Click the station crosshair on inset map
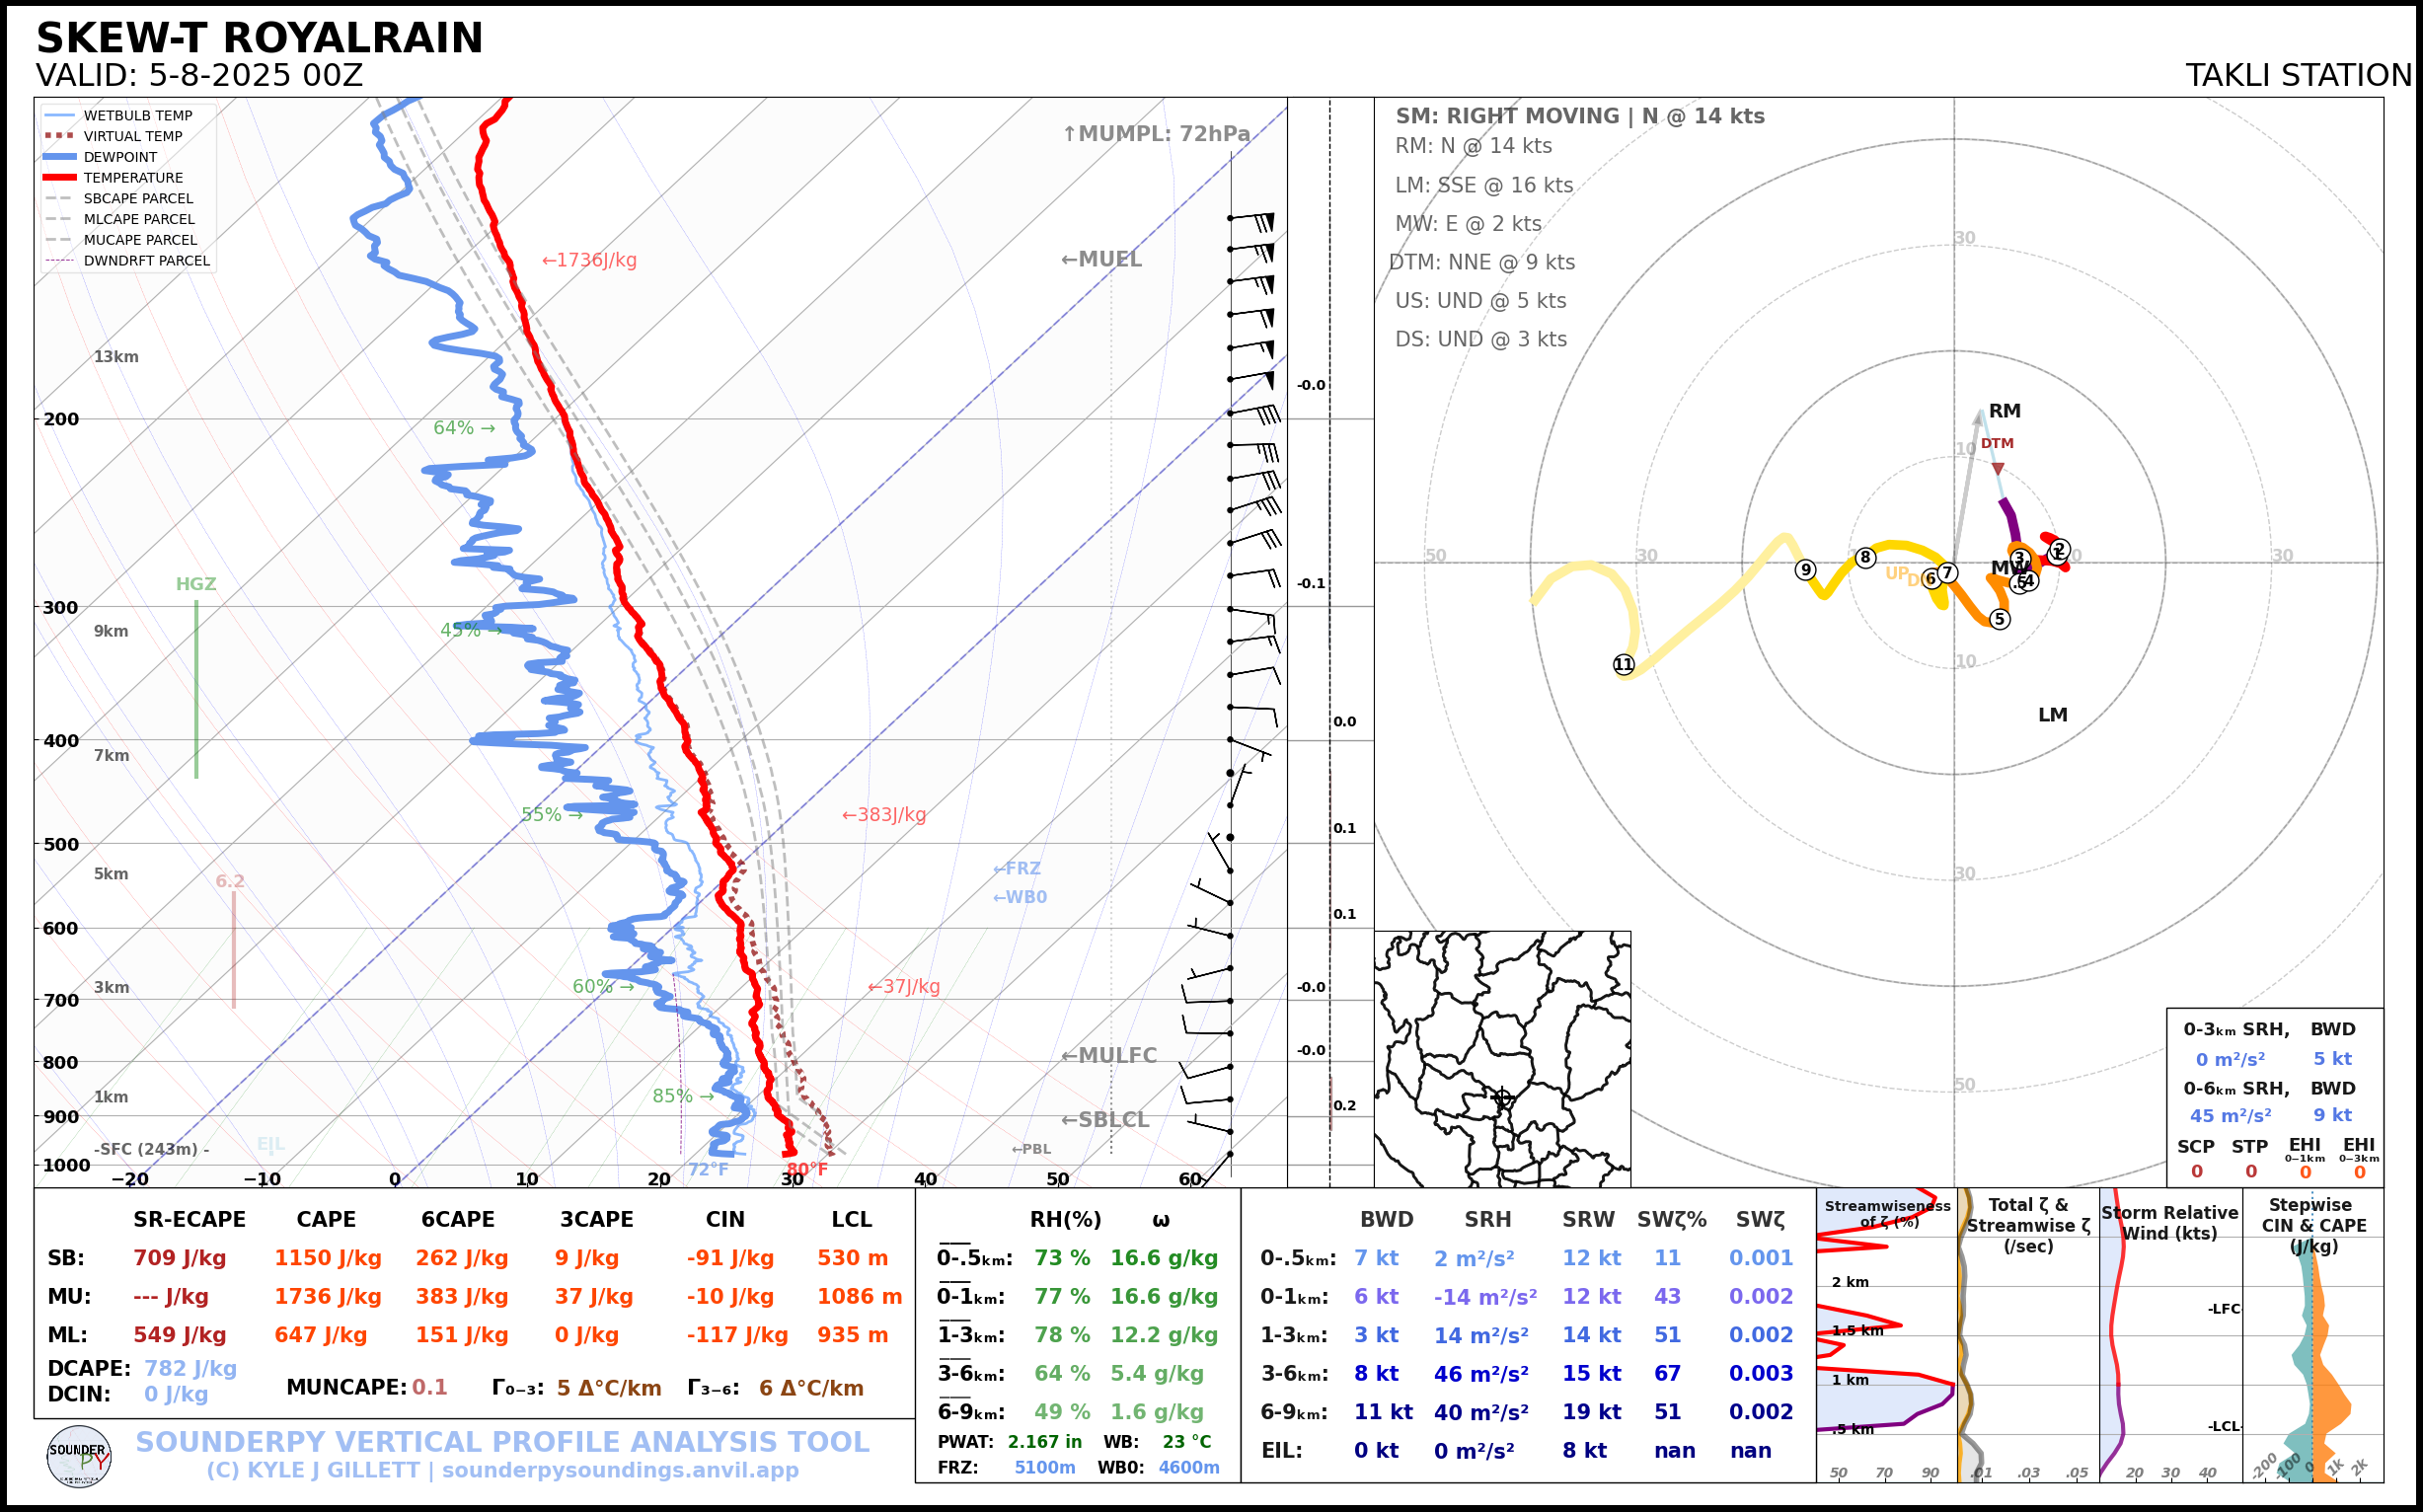The height and width of the screenshot is (1512, 2423). (1501, 1097)
